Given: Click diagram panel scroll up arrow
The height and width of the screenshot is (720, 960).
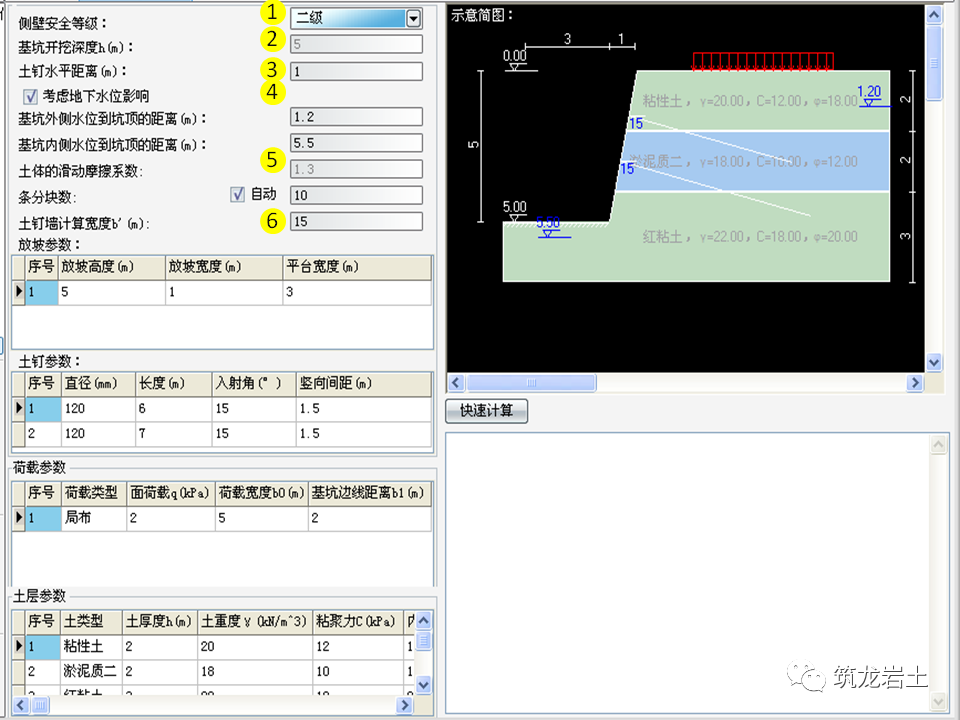Looking at the screenshot, I should click(x=934, y=14).
